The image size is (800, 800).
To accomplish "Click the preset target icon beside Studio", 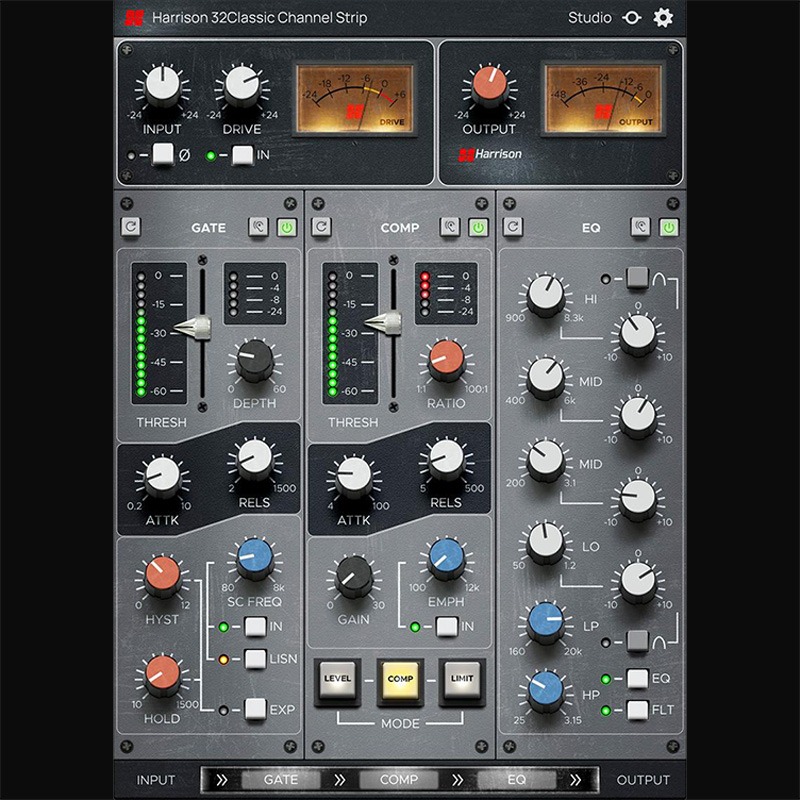I will pyautogui.click(x=632, y=18).
